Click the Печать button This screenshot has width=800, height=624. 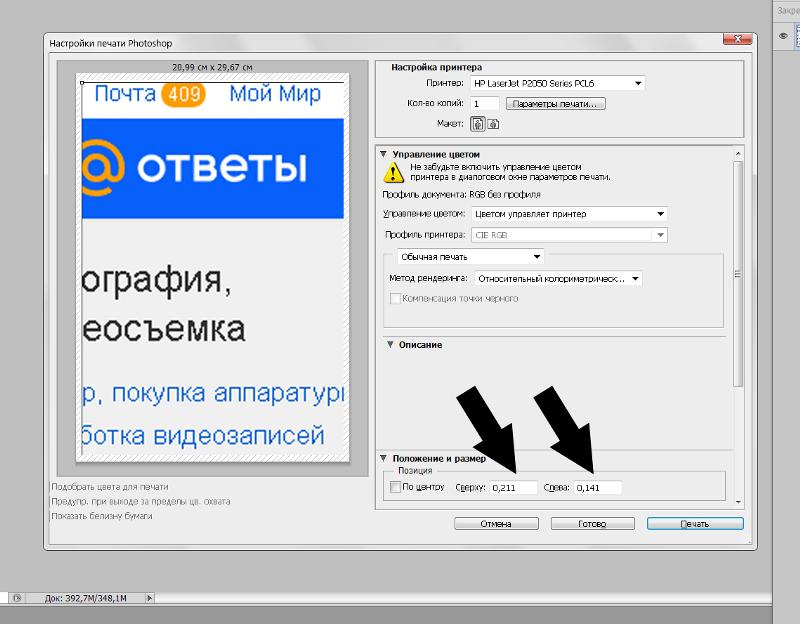click(x=695, y=523)
